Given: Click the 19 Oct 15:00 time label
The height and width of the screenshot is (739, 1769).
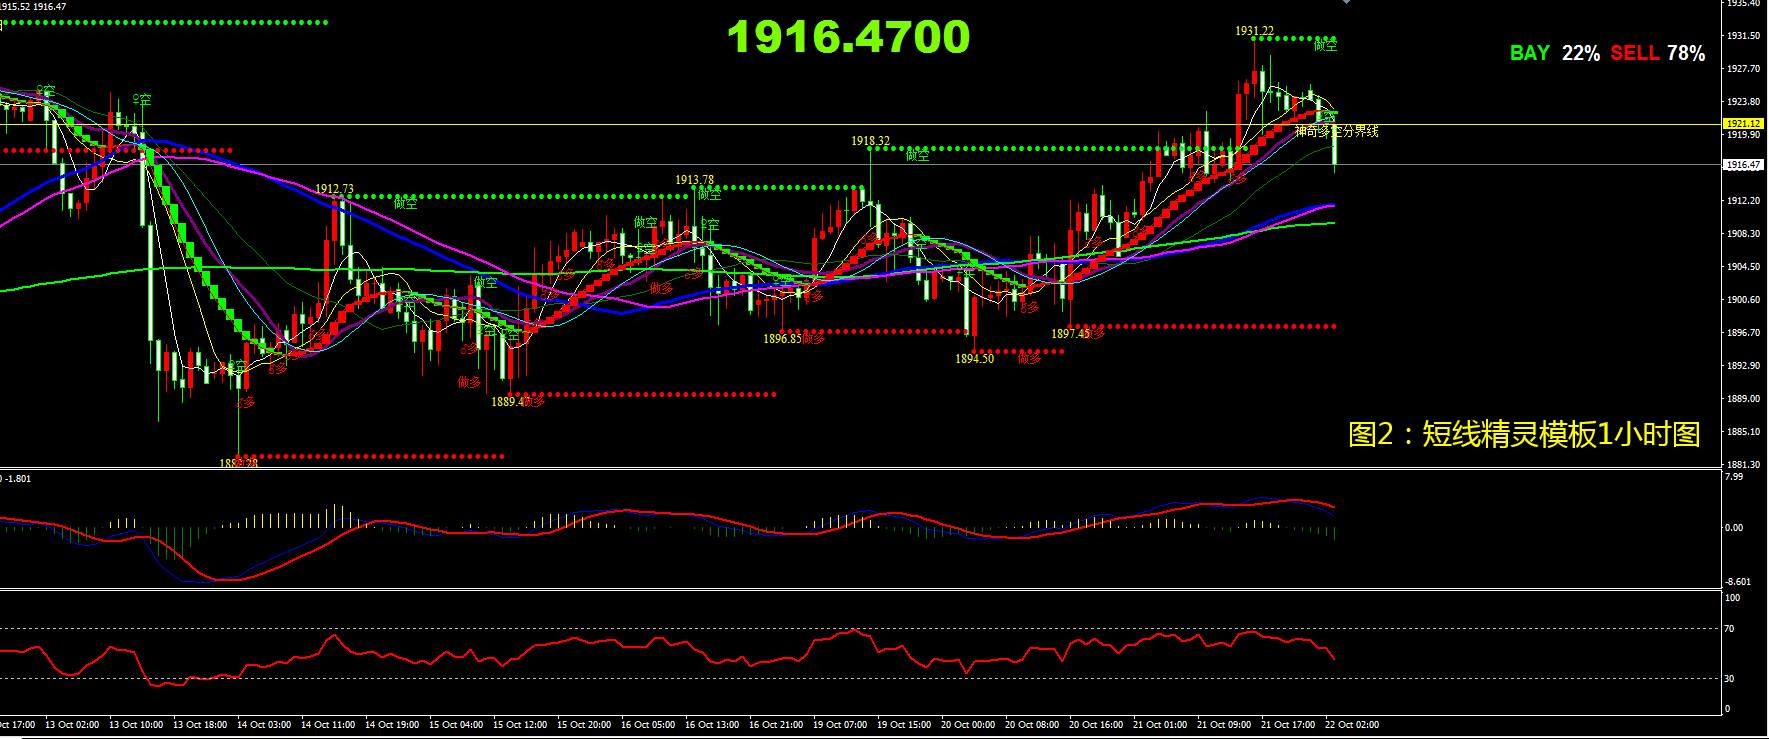Looking at the screenshot, I should [x=904, y=725].
